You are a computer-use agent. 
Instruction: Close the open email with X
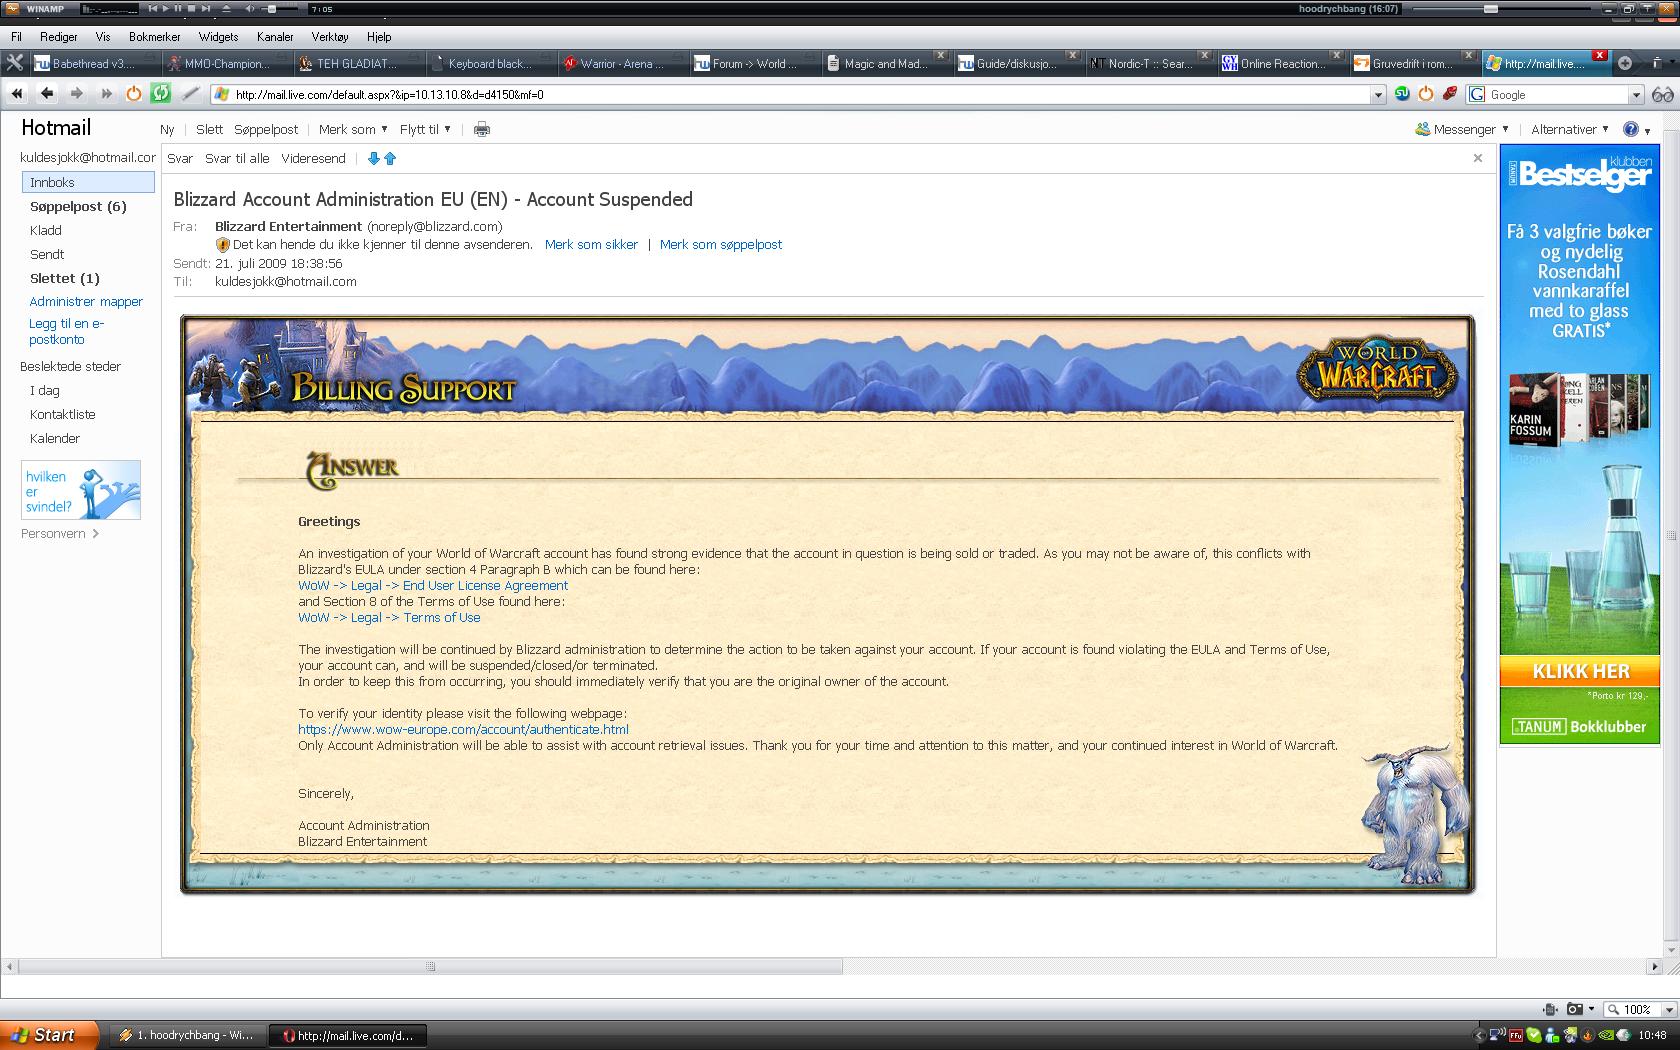[x=1478, y=158]
